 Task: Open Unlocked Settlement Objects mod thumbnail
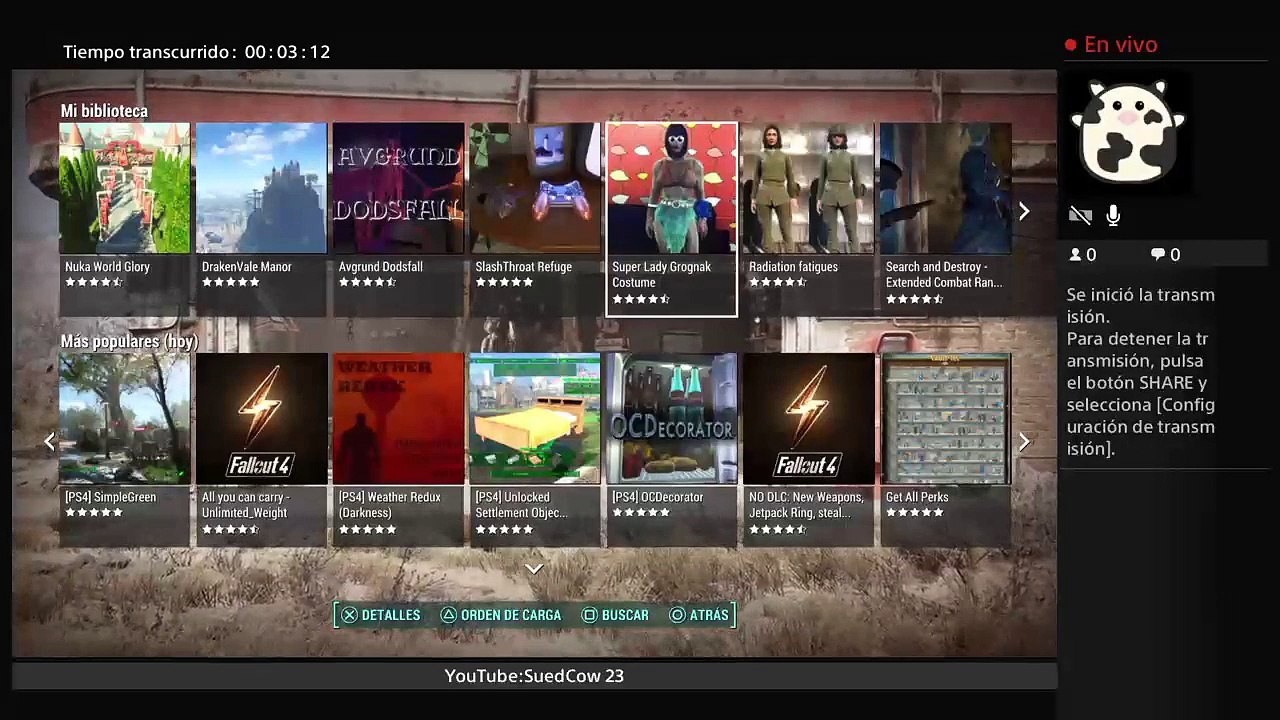[x=535, y=418]
